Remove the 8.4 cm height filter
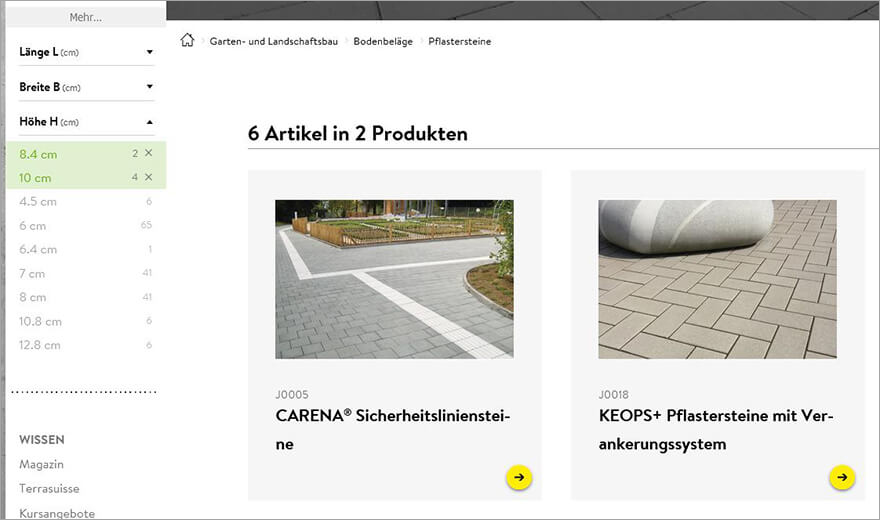 [148, 153]
